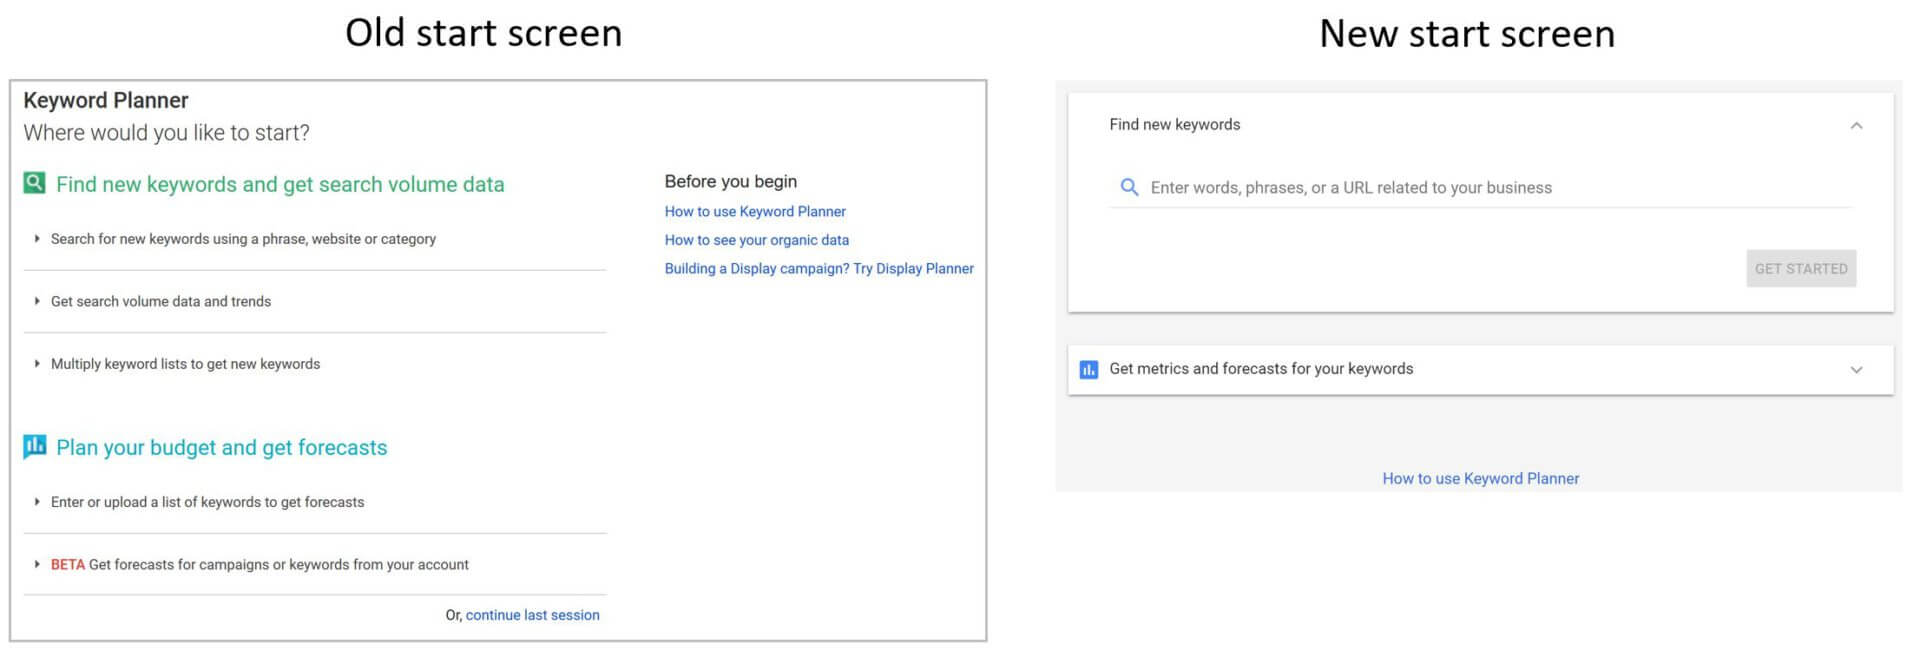Click 'Plan your budget and get forecasts' heading
This screenshot has height=664, width=1920.
coord(222,447)
